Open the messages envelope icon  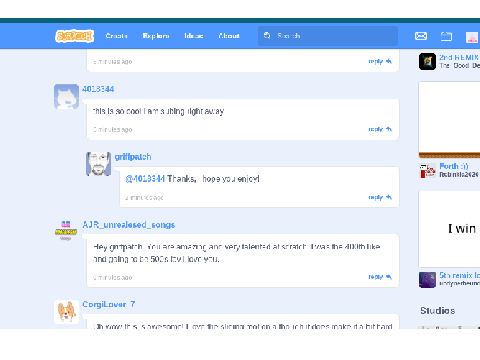click(421, 36)
